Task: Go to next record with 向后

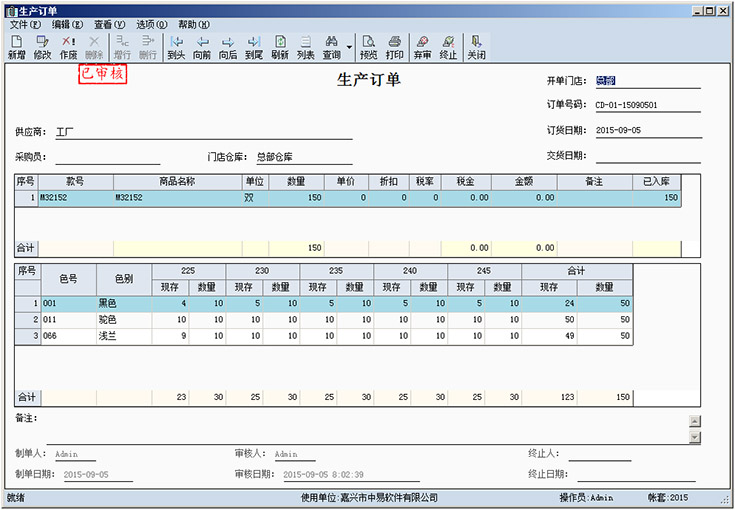Action: click(x=228, y=47)
